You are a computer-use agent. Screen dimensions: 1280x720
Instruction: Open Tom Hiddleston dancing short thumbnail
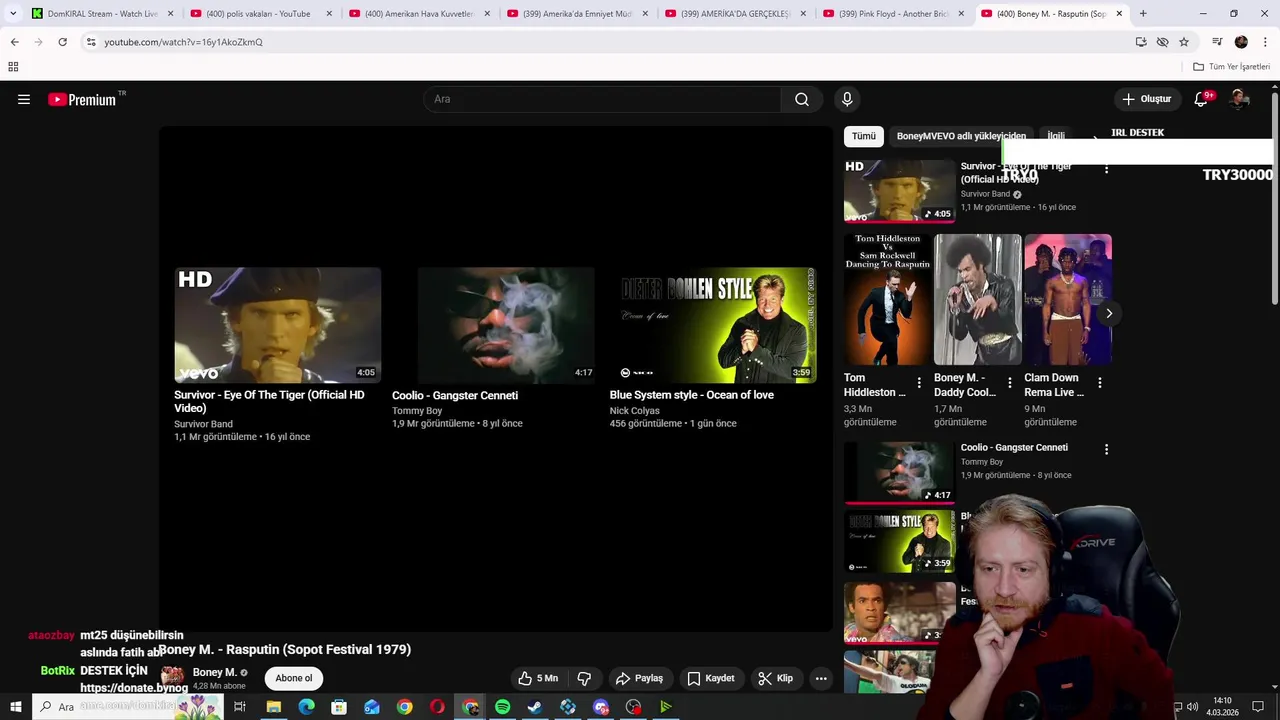888,300
